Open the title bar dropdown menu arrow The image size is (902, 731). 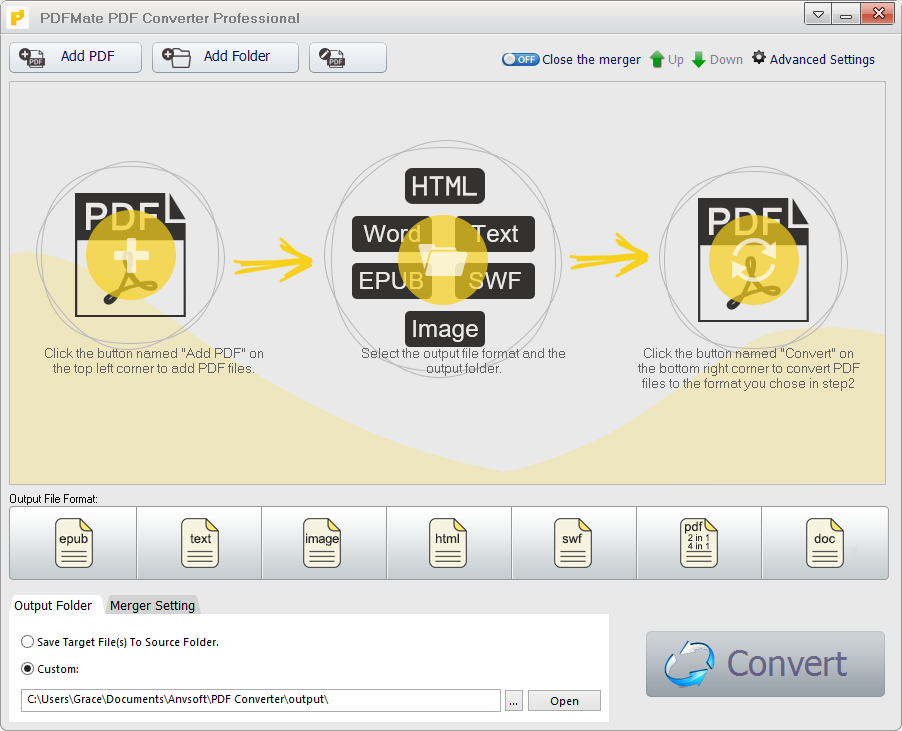pos(818,14)
